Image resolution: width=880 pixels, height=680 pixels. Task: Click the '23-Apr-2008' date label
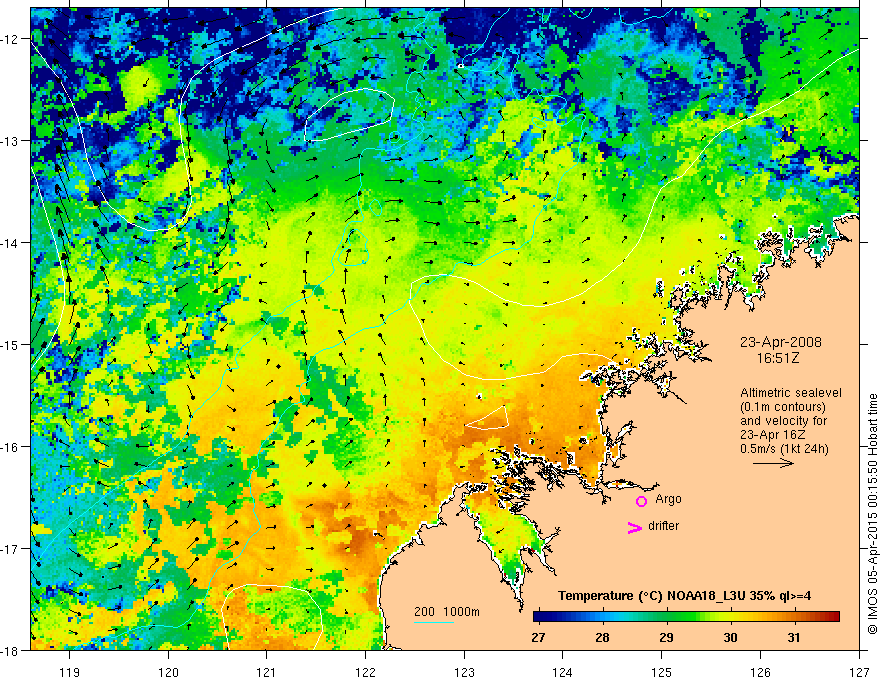[781, 342]
